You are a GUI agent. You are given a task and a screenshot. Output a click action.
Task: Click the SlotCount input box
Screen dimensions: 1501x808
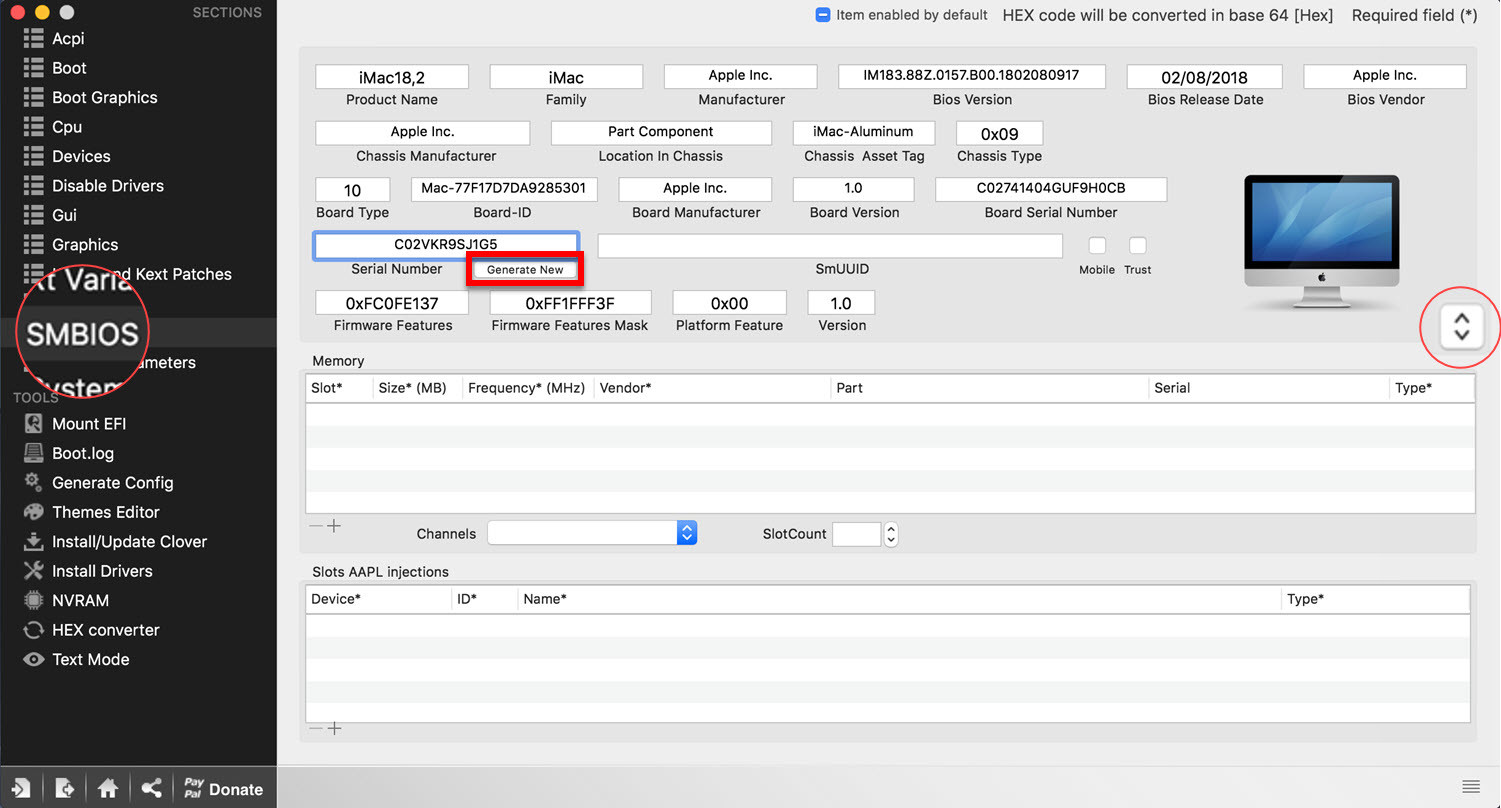tap(857, 534)
